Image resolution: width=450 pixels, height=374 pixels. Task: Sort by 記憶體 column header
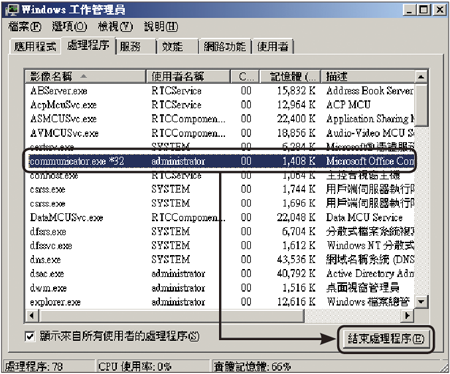(x=290, y=77)
